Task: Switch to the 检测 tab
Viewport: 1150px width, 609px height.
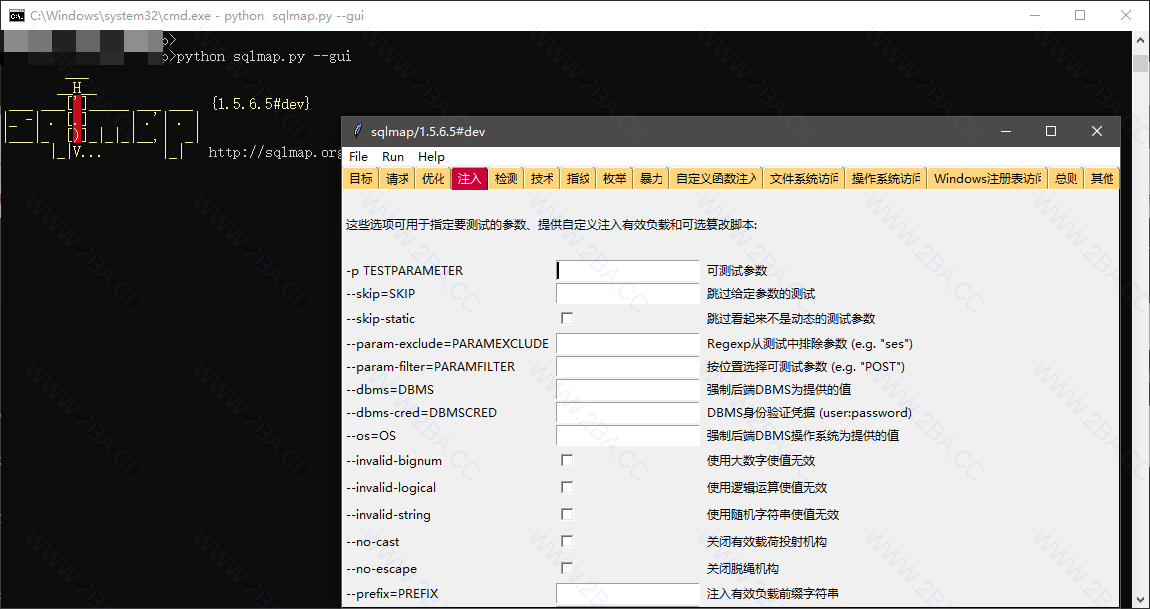Action: (506, 178)
